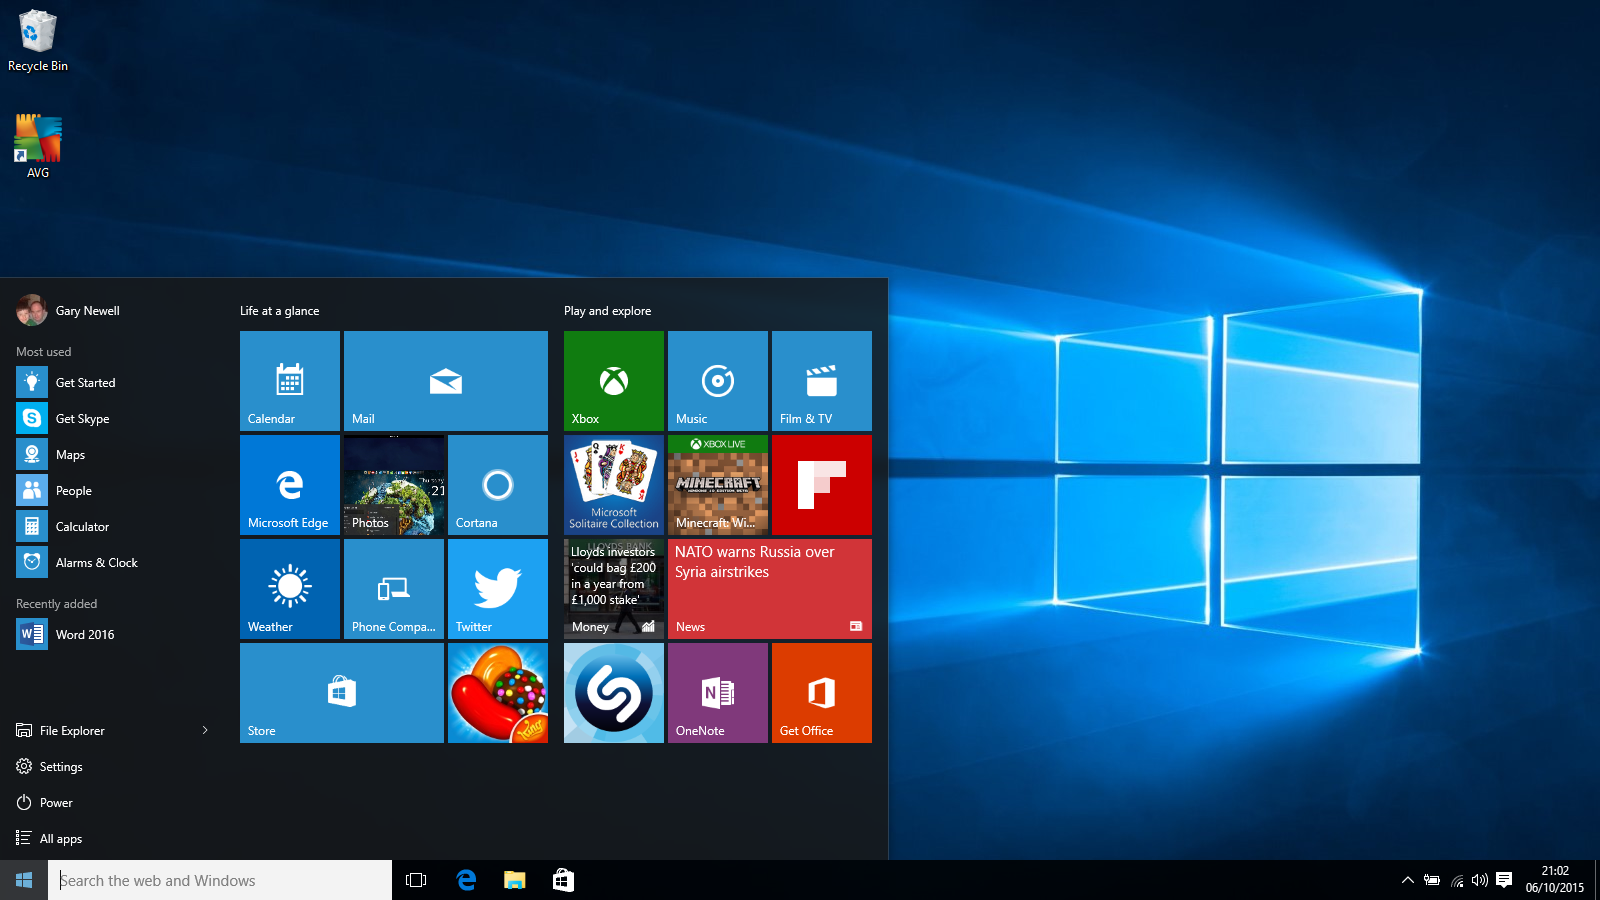Open the Cortana tile
1600x900 pixels.
pyautogui.click(x=498, y=485)
